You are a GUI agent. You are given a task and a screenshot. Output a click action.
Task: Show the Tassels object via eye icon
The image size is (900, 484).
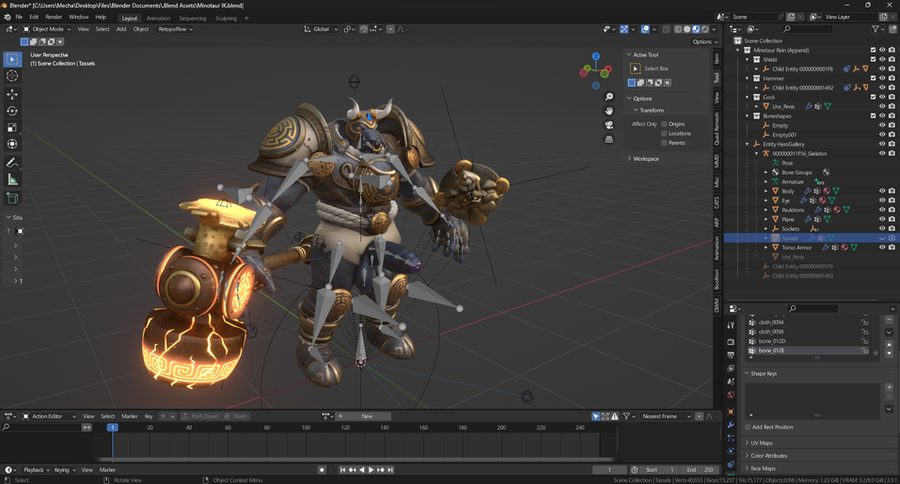click(x=882, y=238)
